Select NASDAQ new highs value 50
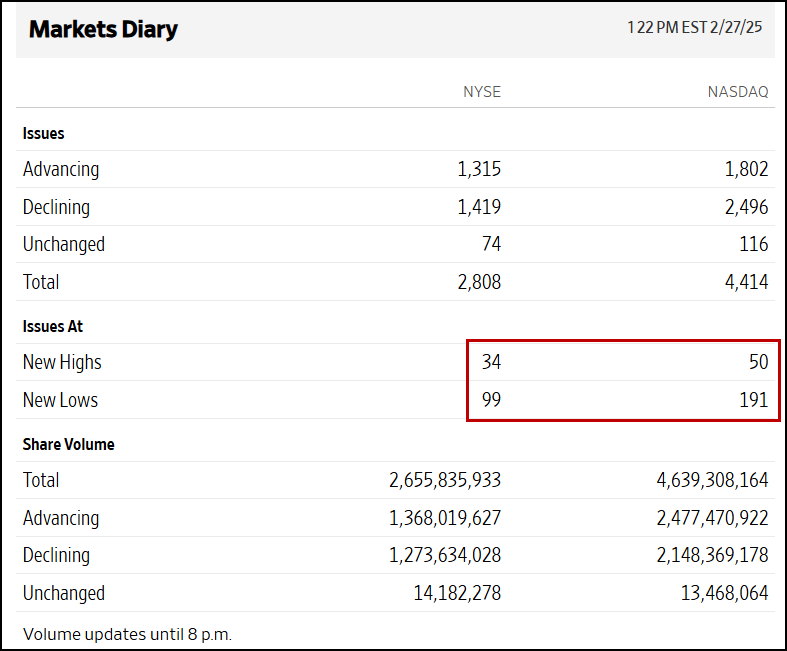This screenshot has height=651, width=787. click(x=758, y=362)
